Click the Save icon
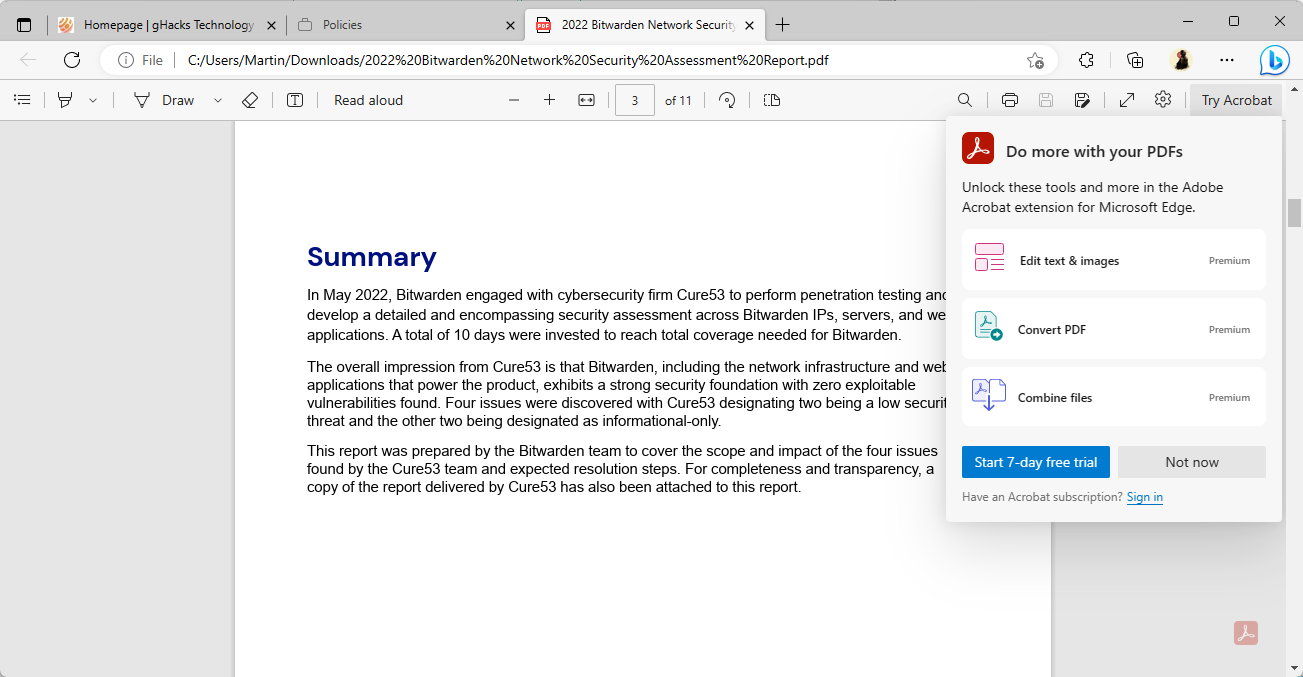Viewport: 1303px width, 677px height. pos(1046,100)
